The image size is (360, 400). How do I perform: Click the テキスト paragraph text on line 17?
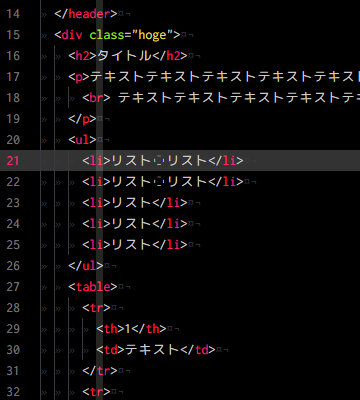[225, 77]
